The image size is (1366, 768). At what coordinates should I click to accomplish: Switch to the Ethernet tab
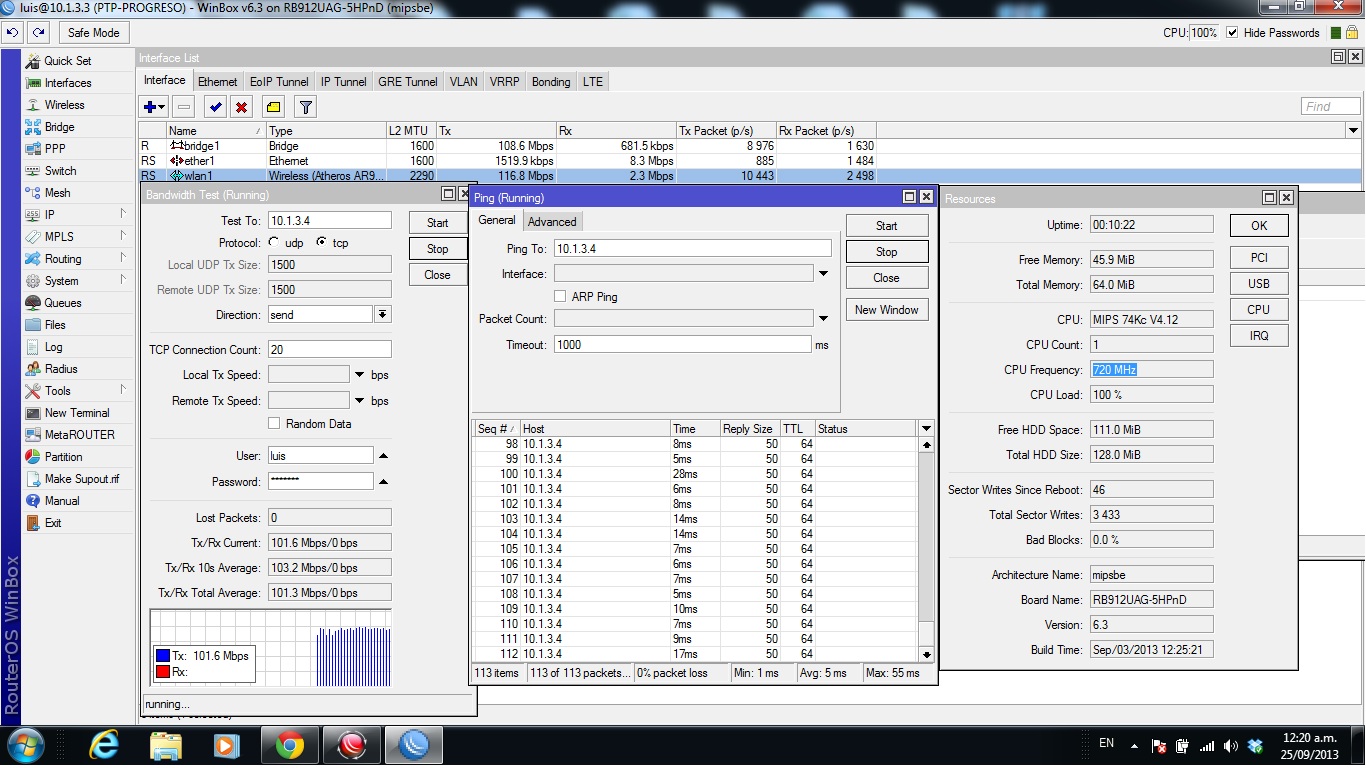[218, 82]
